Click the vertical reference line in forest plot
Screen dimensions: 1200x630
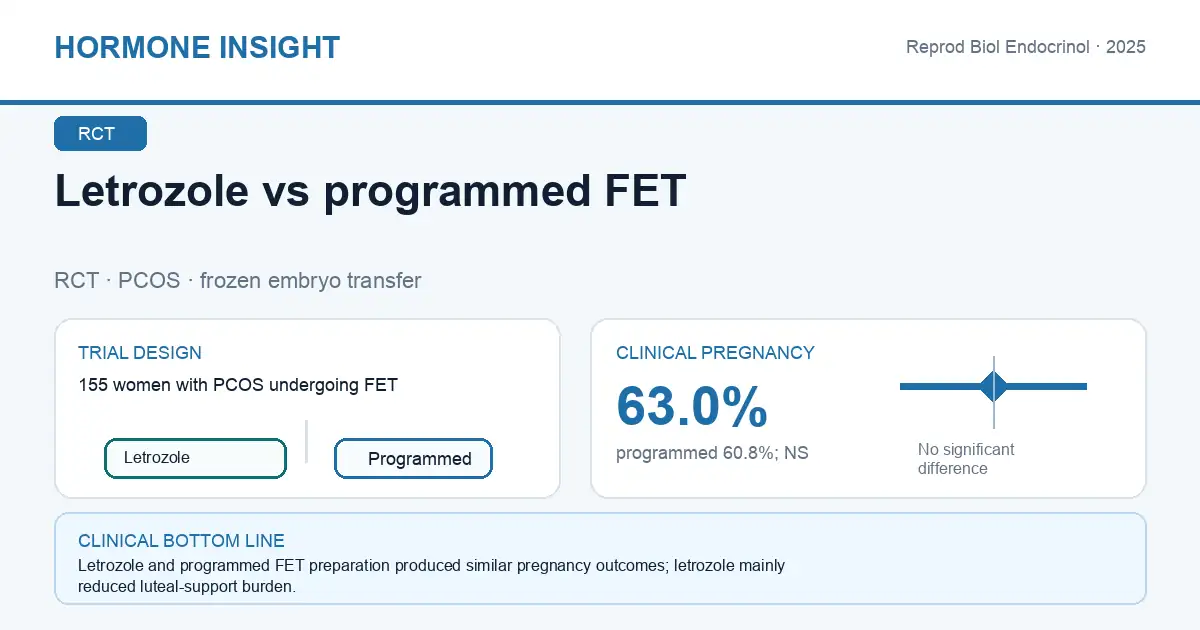(x=994, y=392)
